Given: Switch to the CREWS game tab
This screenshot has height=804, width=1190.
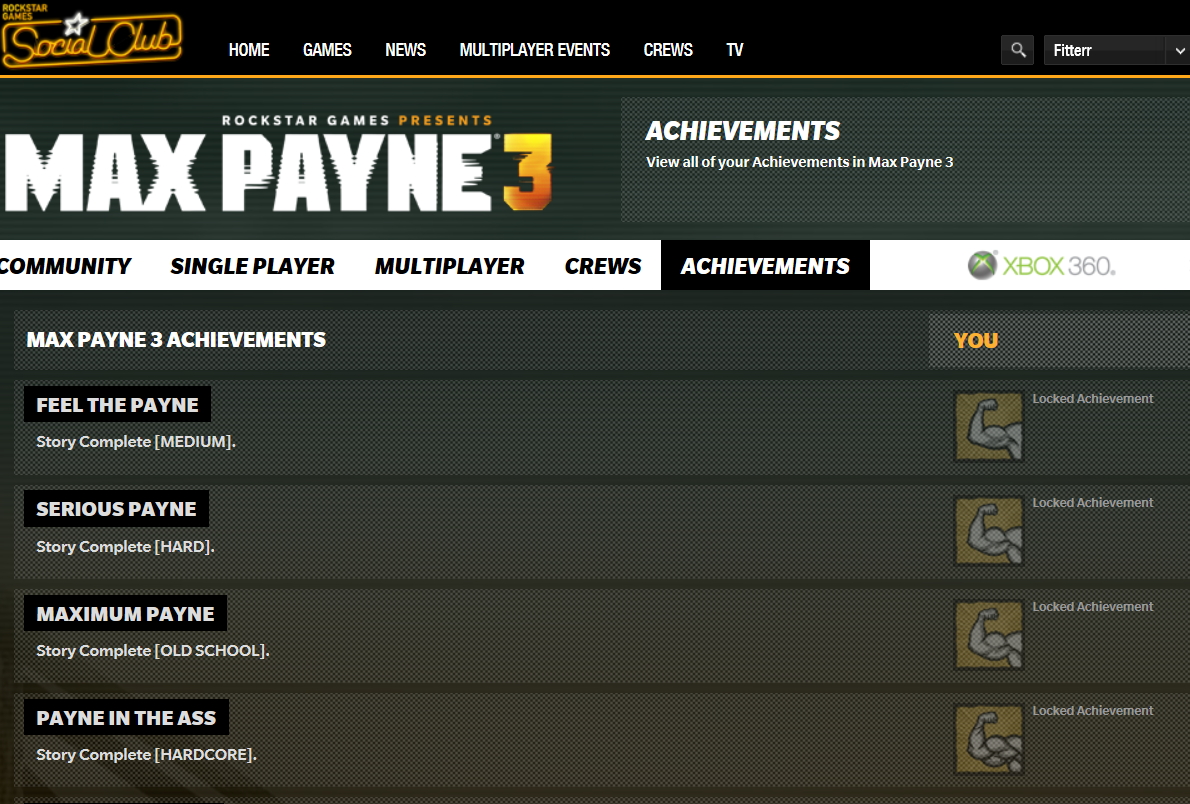Looking at the screenshot, I should tap(603, 266).
